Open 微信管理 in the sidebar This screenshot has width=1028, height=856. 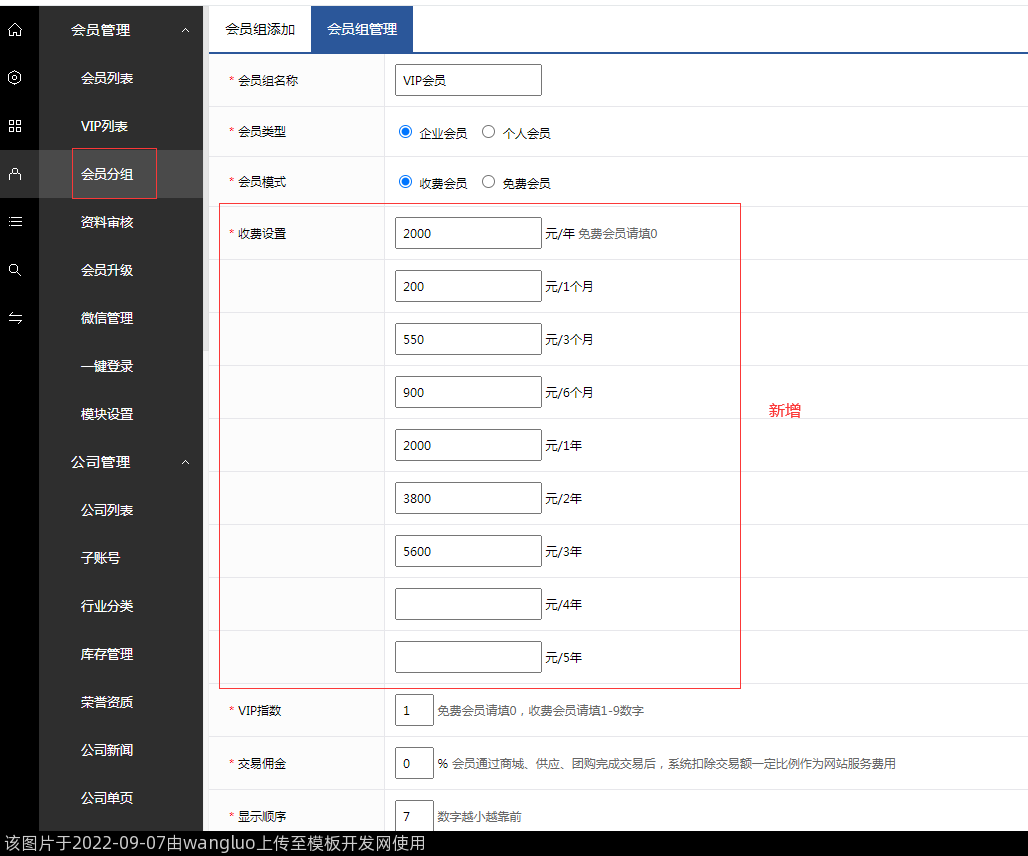point(107,318)
